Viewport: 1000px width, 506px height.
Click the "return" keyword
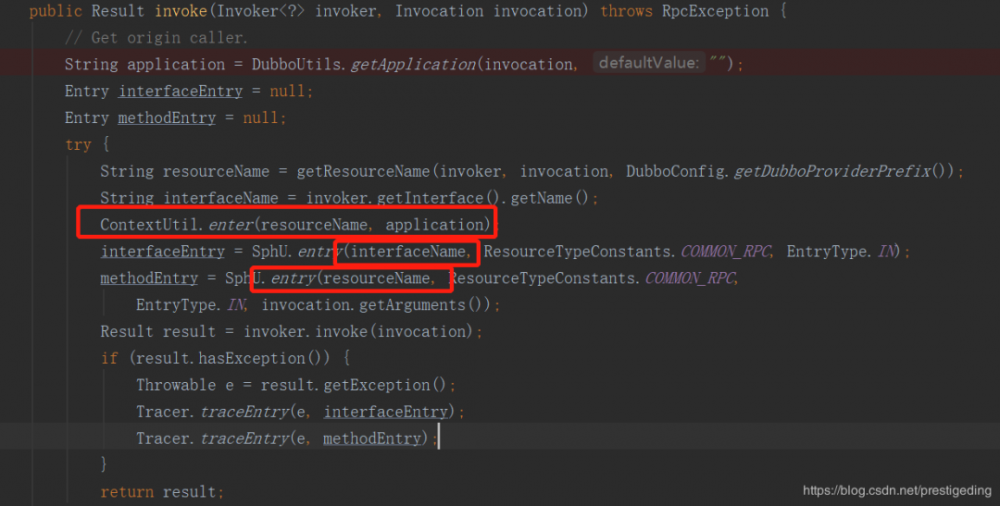click(x=127, y=492)
